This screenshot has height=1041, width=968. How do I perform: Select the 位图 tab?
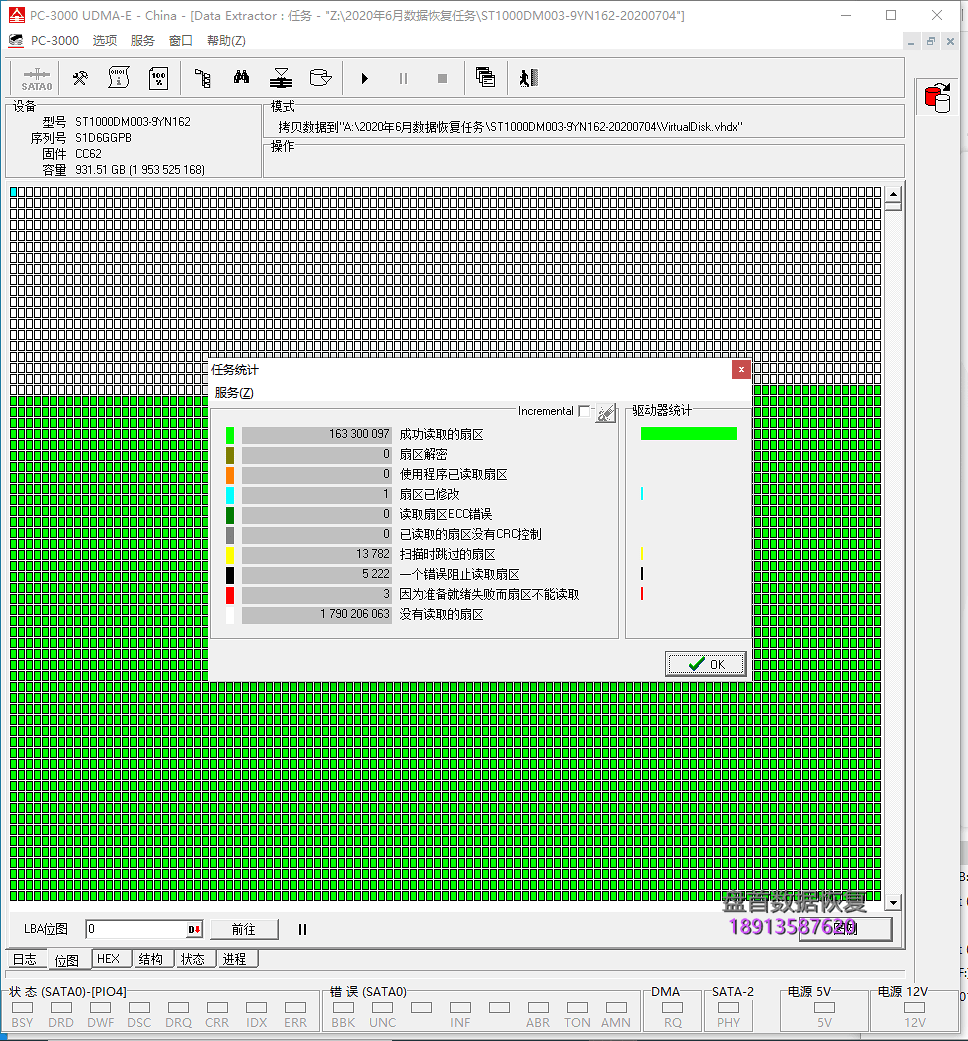(x=67, y=960)
